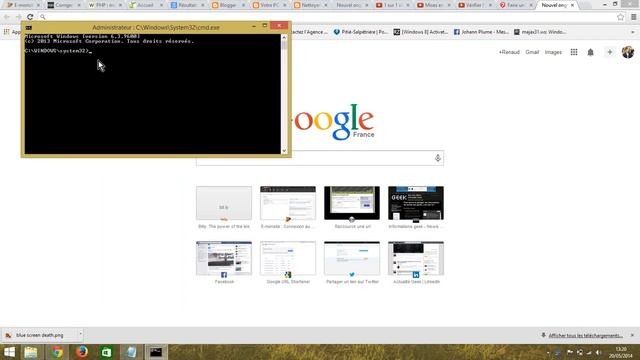Click the +Renaud link
This screenshot has height=360, width=640.
[x=509, y=52]
